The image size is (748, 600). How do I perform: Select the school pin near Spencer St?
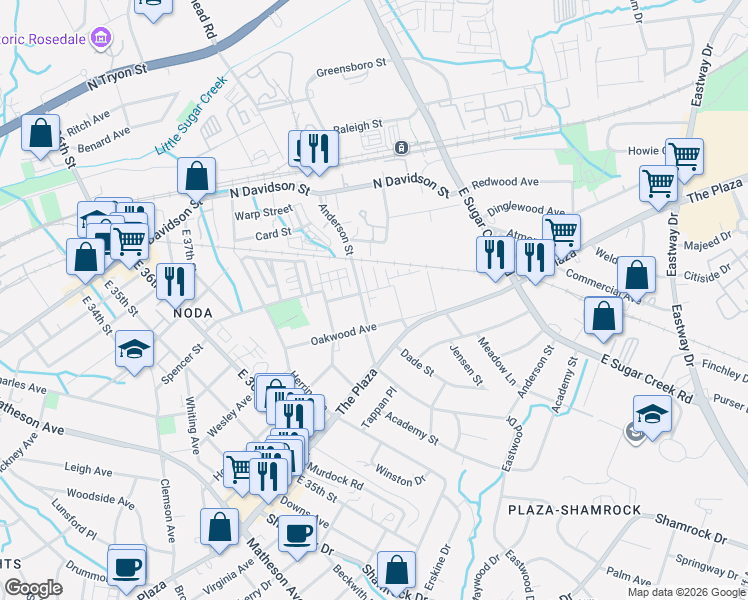click(x=135, y=352)
